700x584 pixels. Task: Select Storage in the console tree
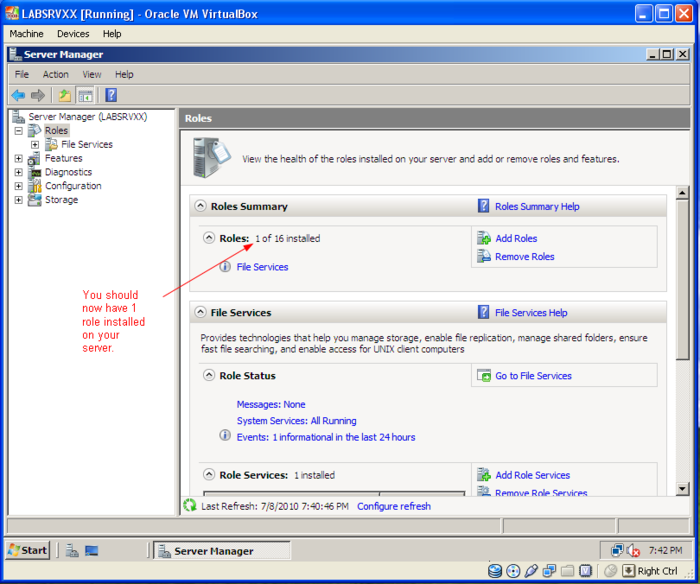click(61, 200)
